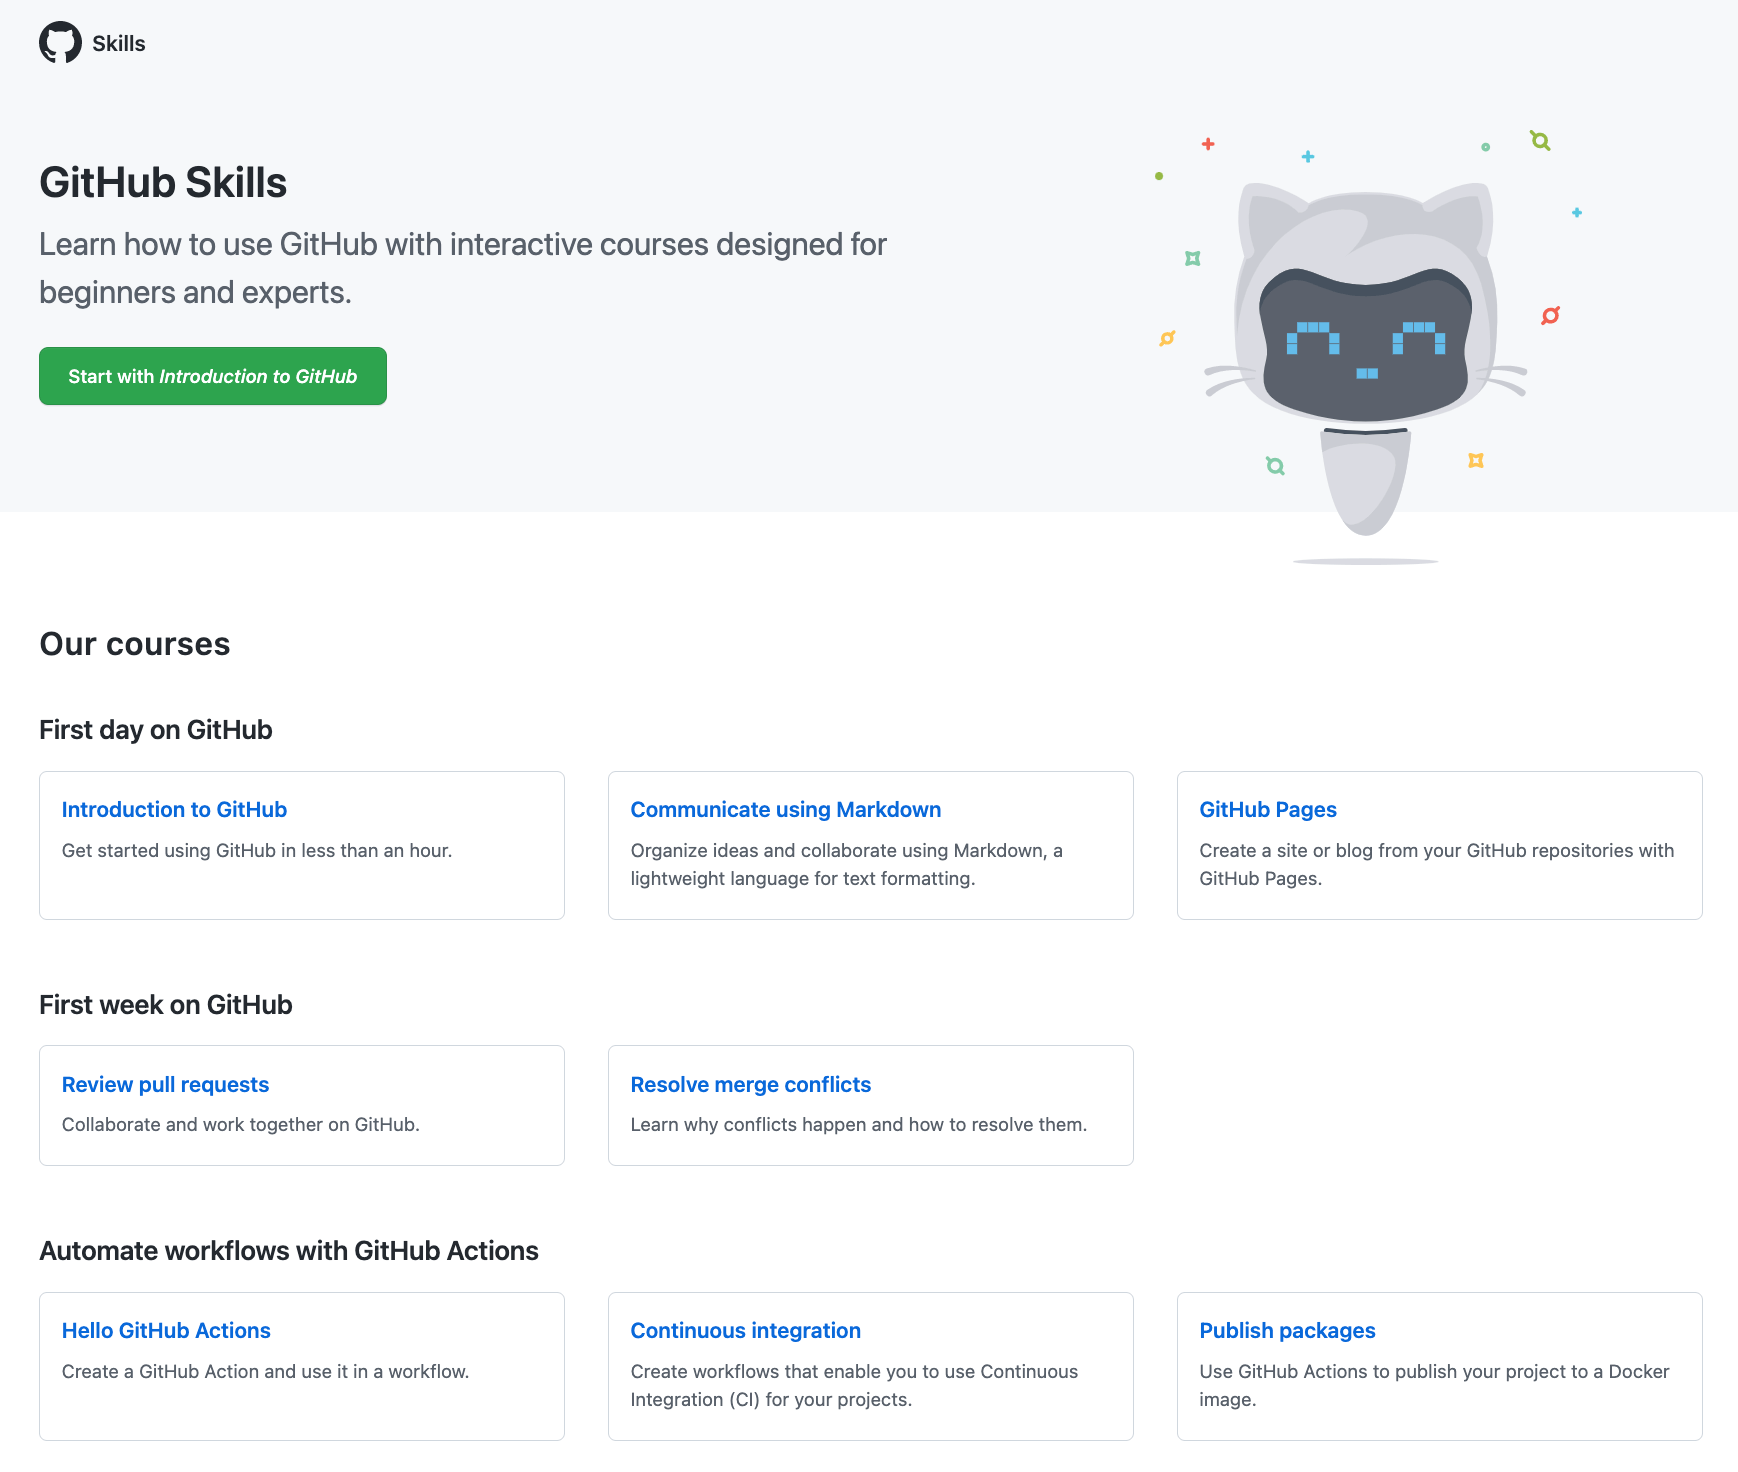This screenshot has height=1472, width=1738.
Task: Click the 'GitHub Skills' main heading
Action: [163, 183]
